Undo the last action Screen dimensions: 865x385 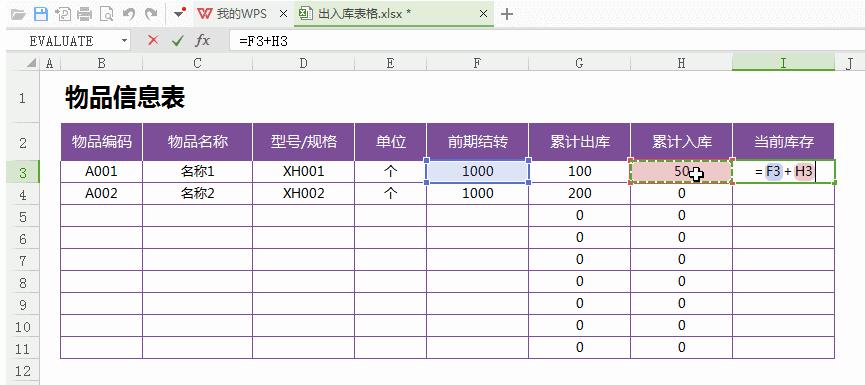[x=129, y=14]
